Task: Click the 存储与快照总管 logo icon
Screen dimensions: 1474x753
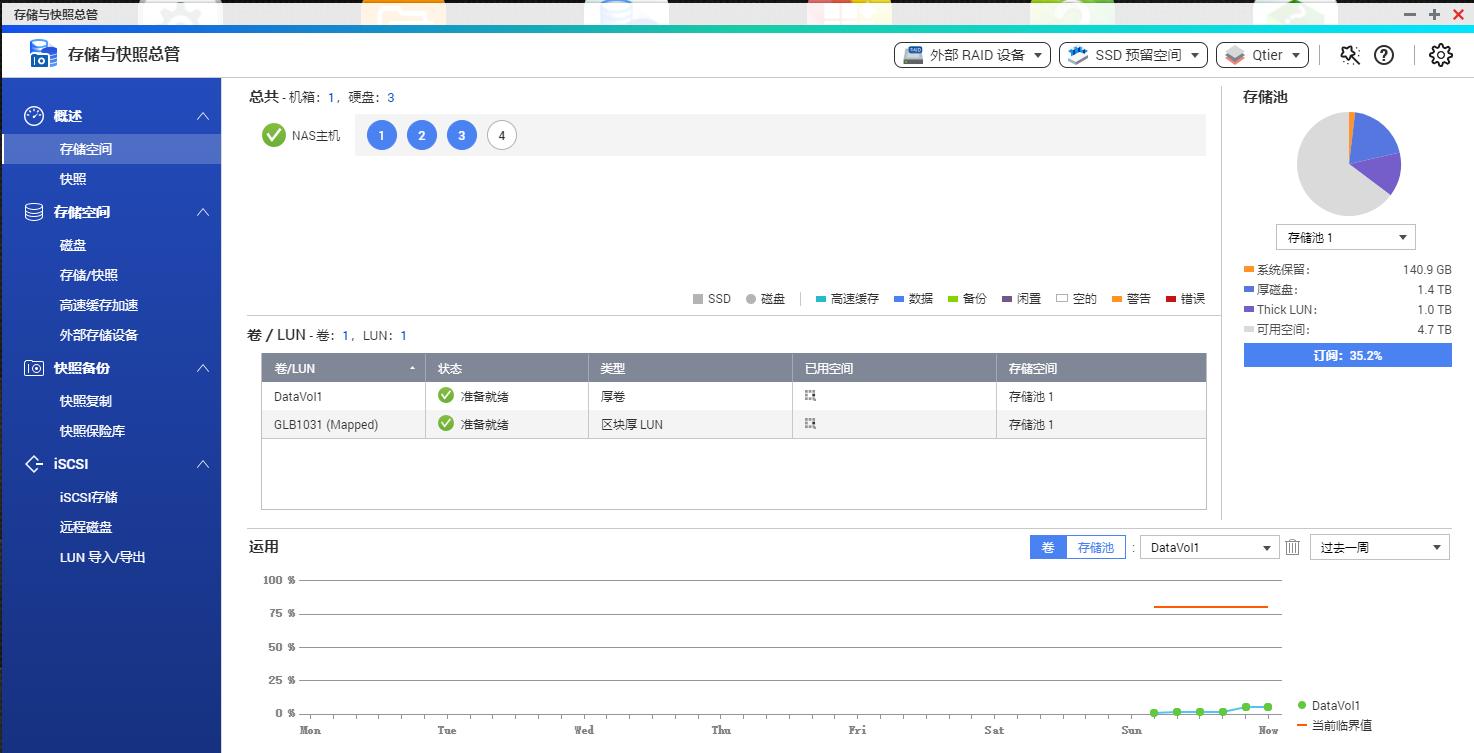Action: (x=42, y=52)
